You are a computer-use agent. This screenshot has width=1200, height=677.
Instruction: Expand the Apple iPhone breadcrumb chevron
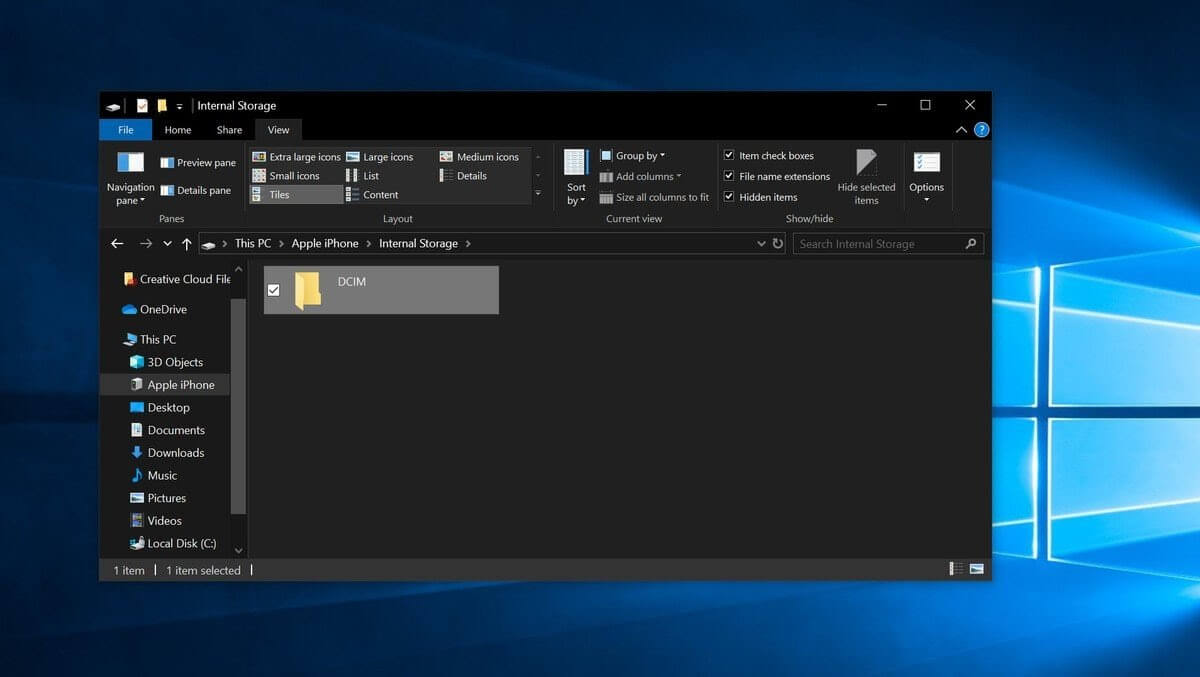[367, 243]
